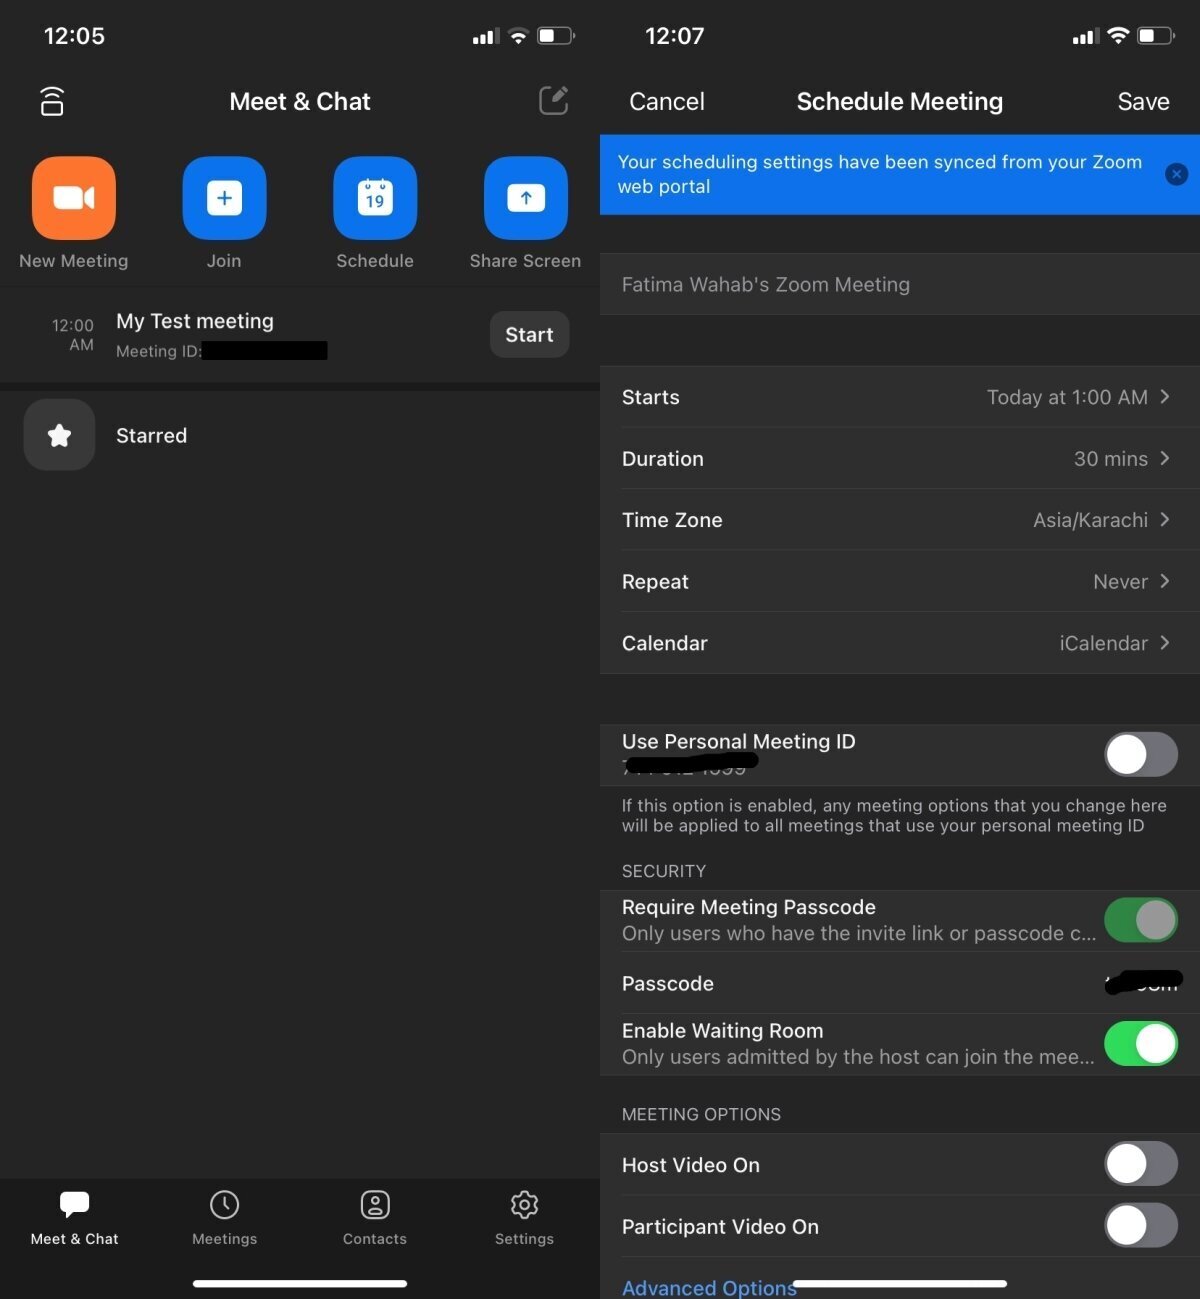Open the compose/new chat pencil icon
1200x1299 pixels.
[553, 100]
